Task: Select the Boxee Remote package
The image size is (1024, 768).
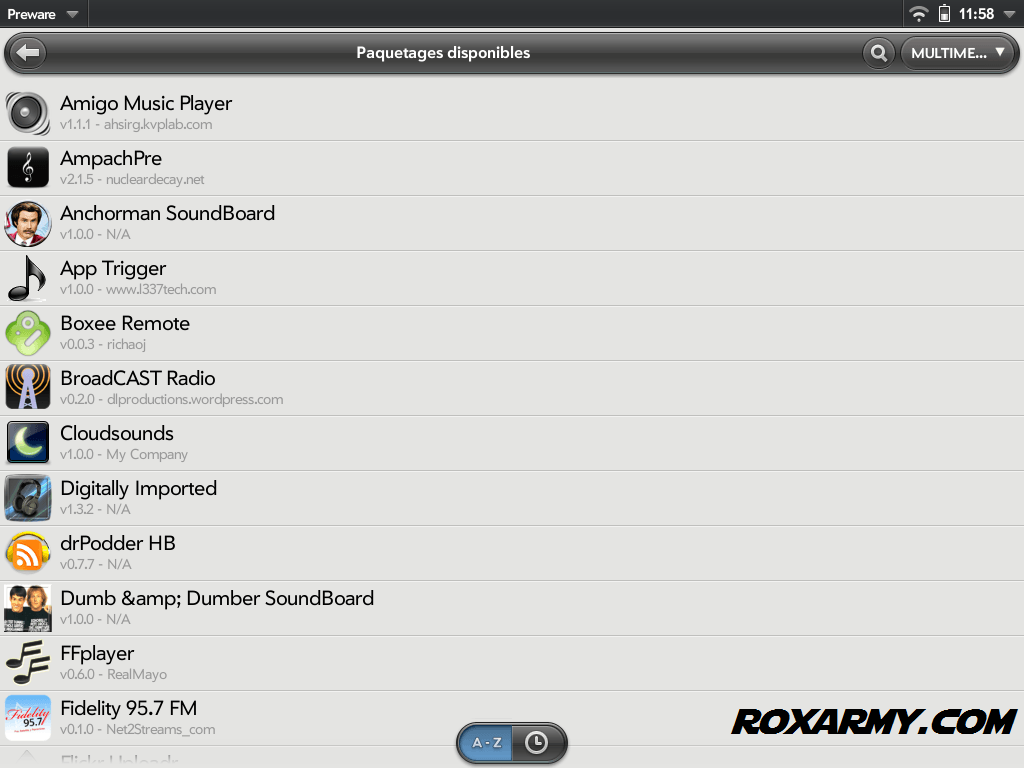Action: 512,333
